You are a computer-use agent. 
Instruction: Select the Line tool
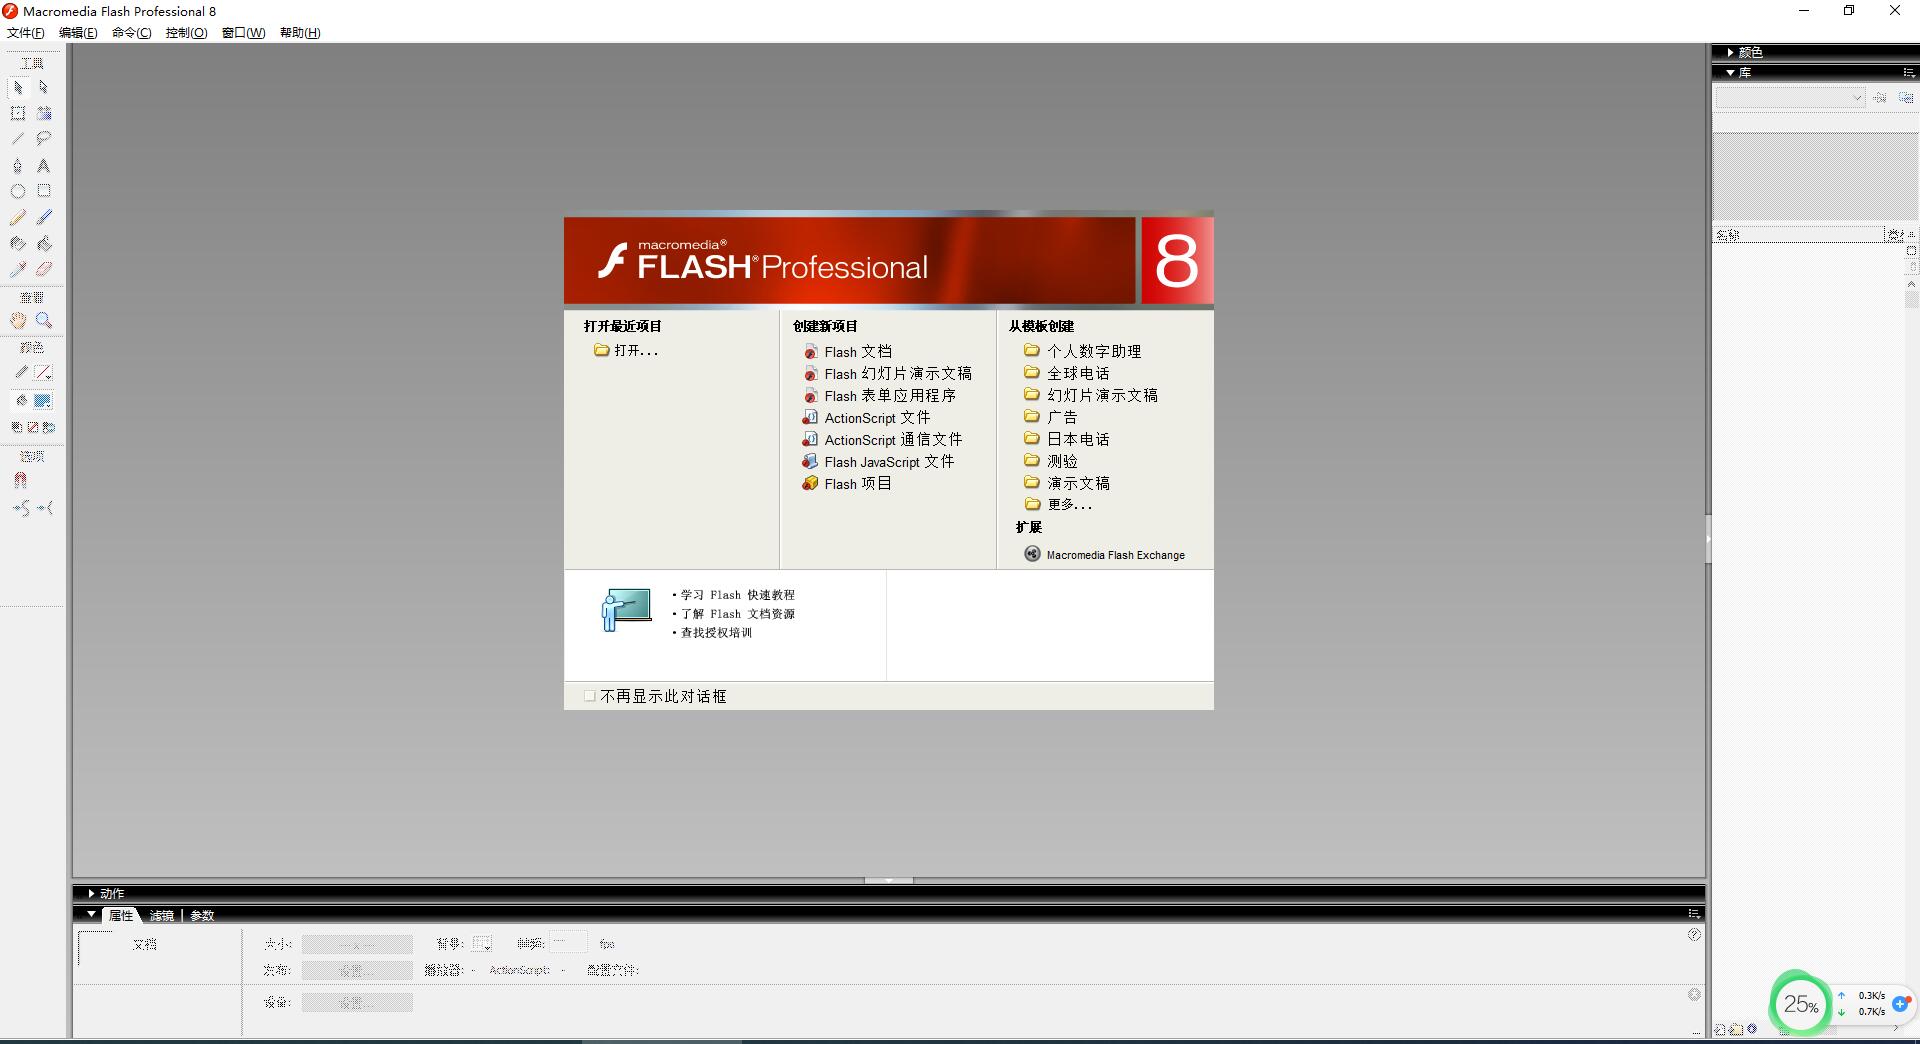click(18, 139)
